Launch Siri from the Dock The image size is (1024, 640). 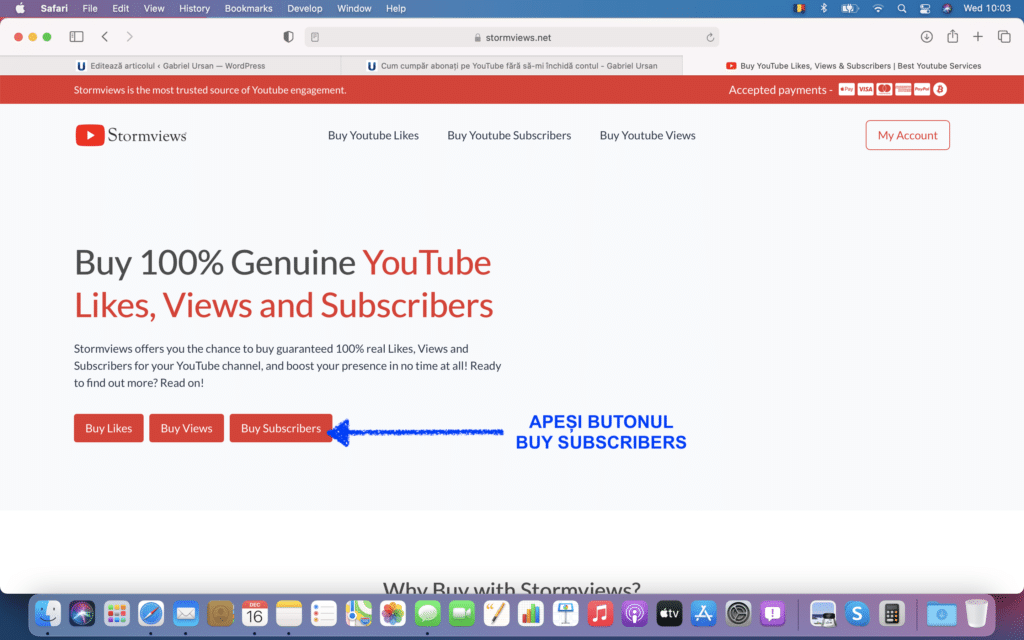pyautogui.click(x=82, y=613)
